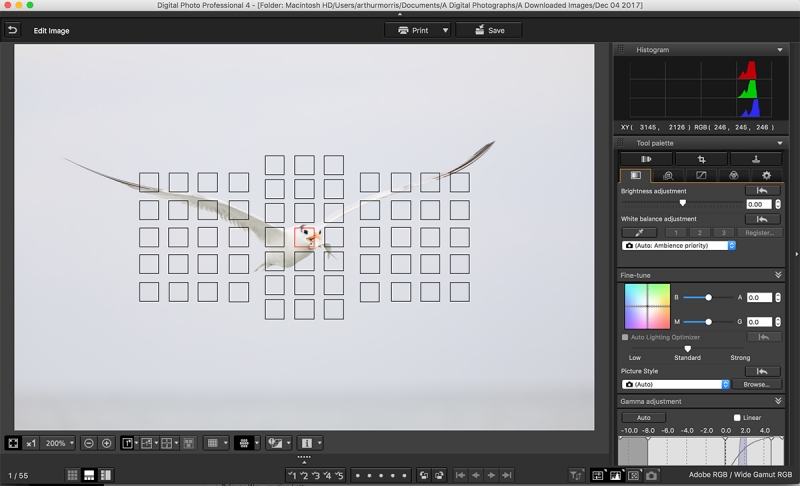Open the Auto: Ambience priority dropdown
800x486 pixels.
tap(678, 245)
